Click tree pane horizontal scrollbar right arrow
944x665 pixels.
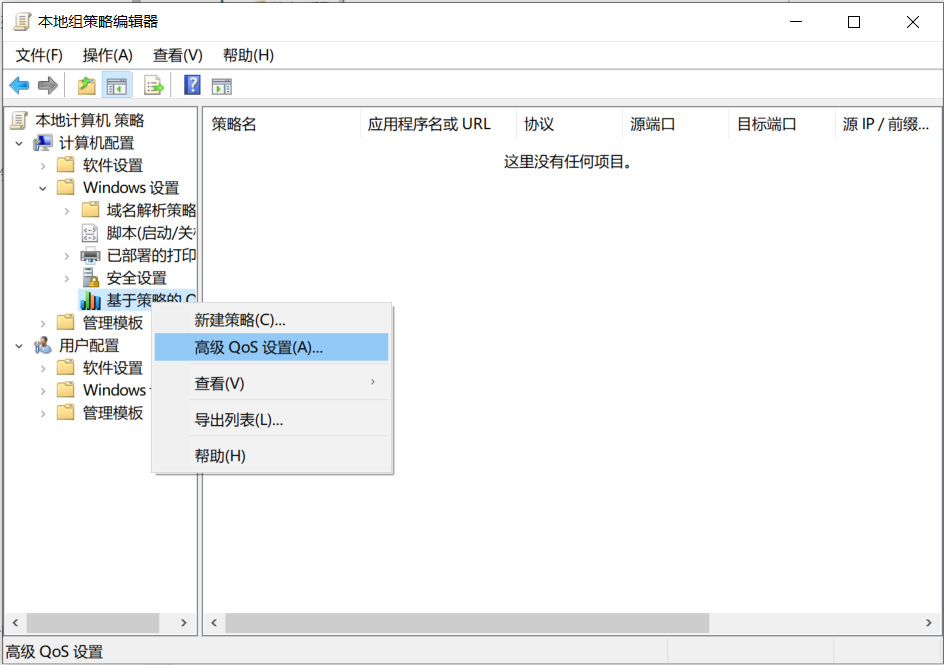[184, 623]
